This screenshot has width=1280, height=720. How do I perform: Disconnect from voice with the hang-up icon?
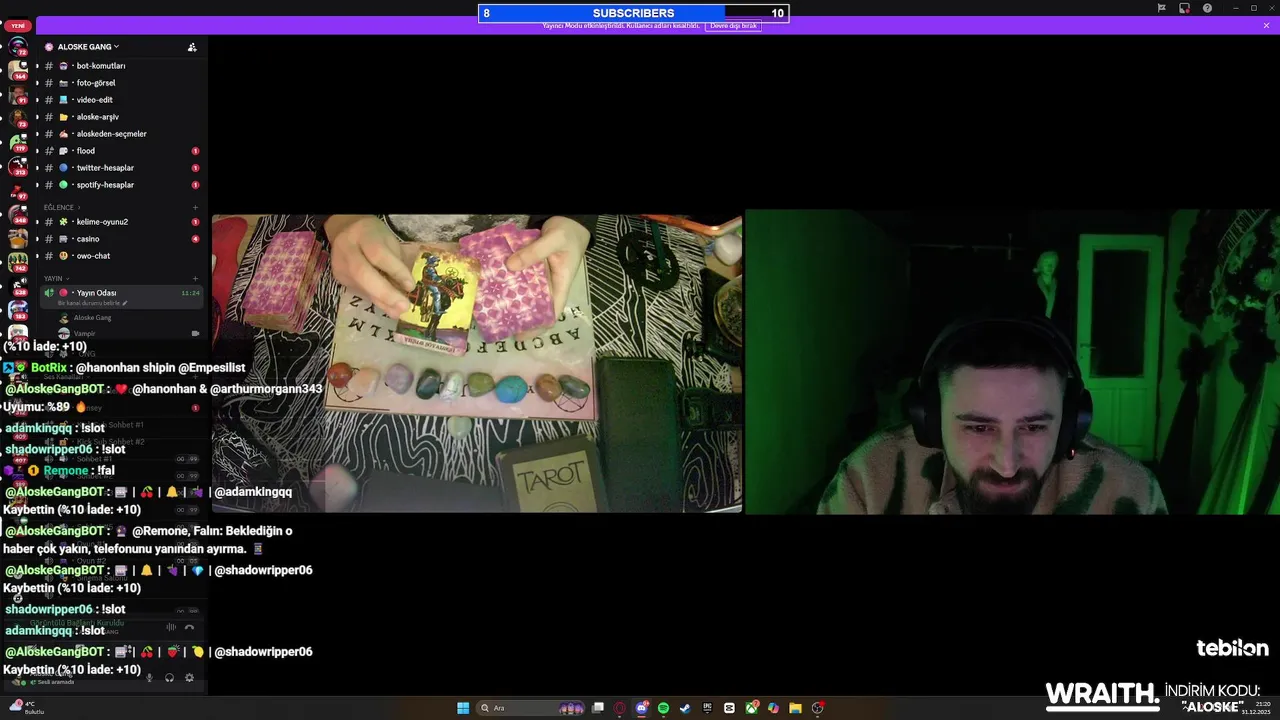[189, 628]
